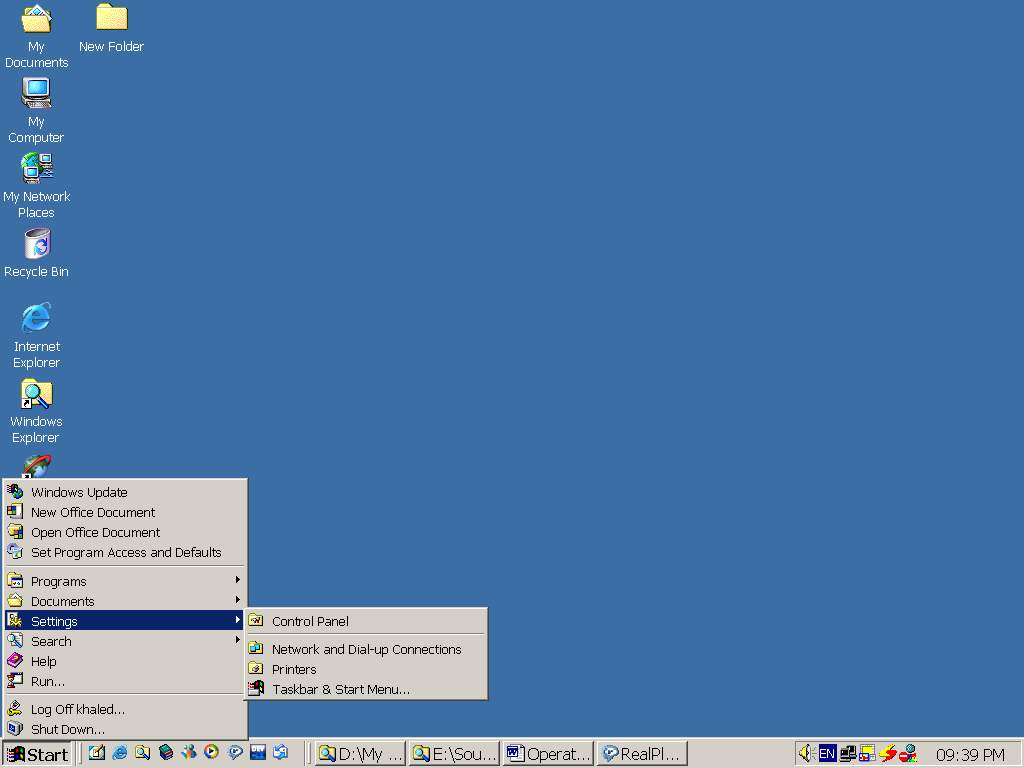Choose New Office Document
This screenshot has width=1024, height=768.
tap(125, 513)
